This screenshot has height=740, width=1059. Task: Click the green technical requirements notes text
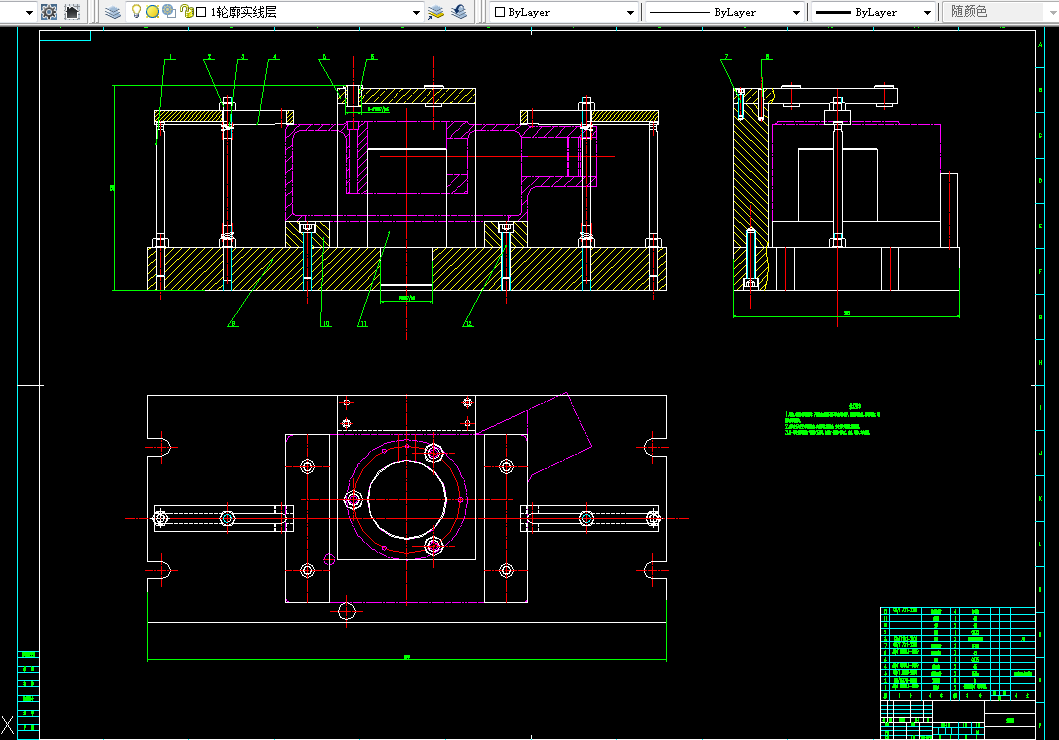point(832,420)
